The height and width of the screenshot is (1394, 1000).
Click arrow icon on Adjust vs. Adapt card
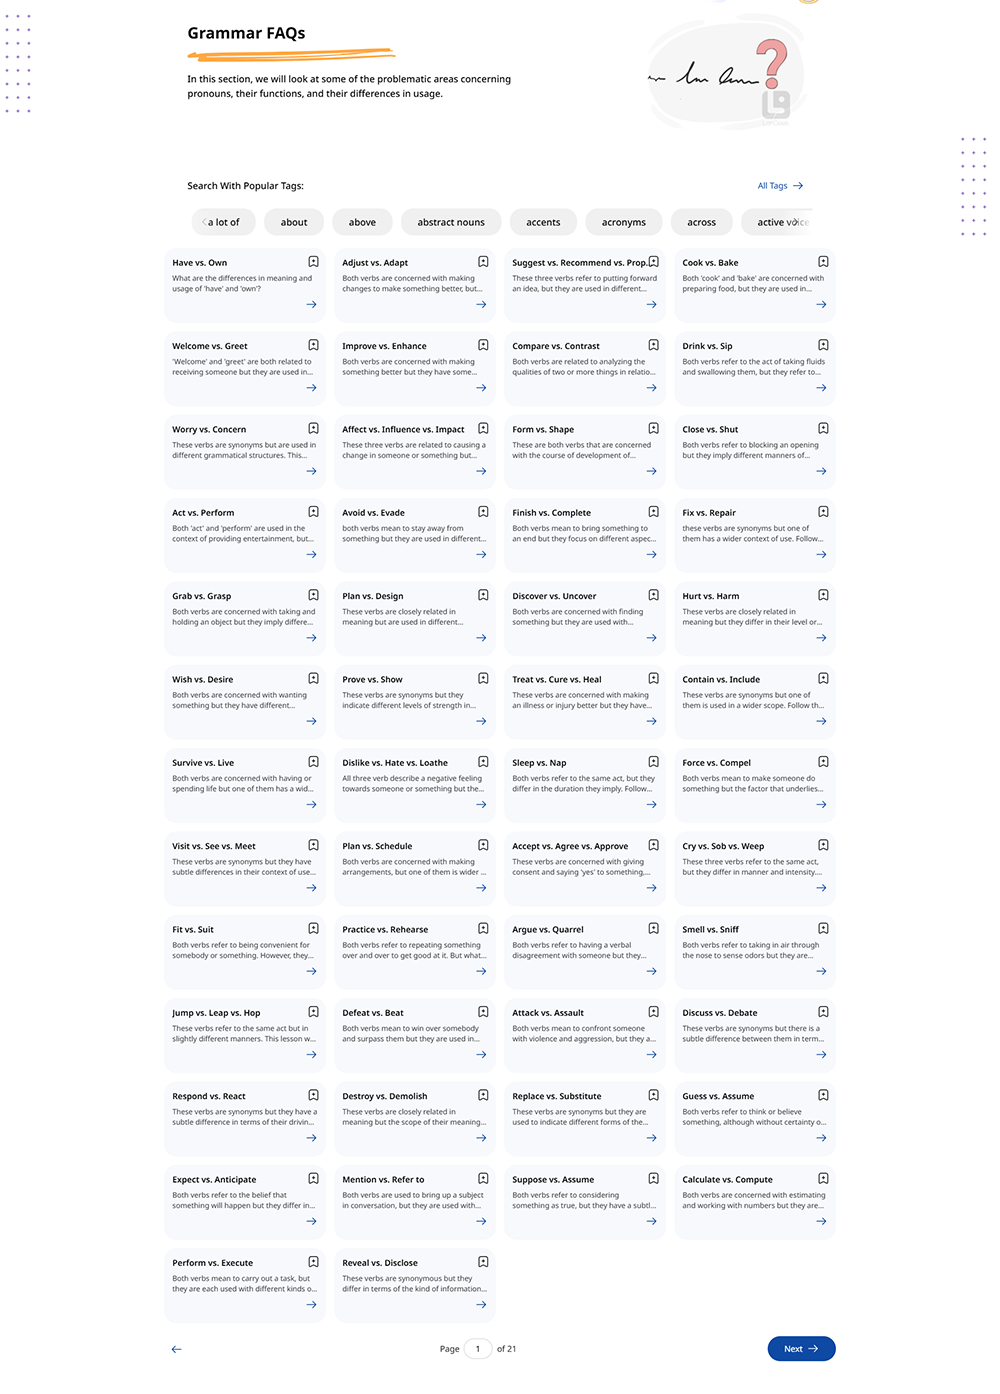(x=481, y=304)
